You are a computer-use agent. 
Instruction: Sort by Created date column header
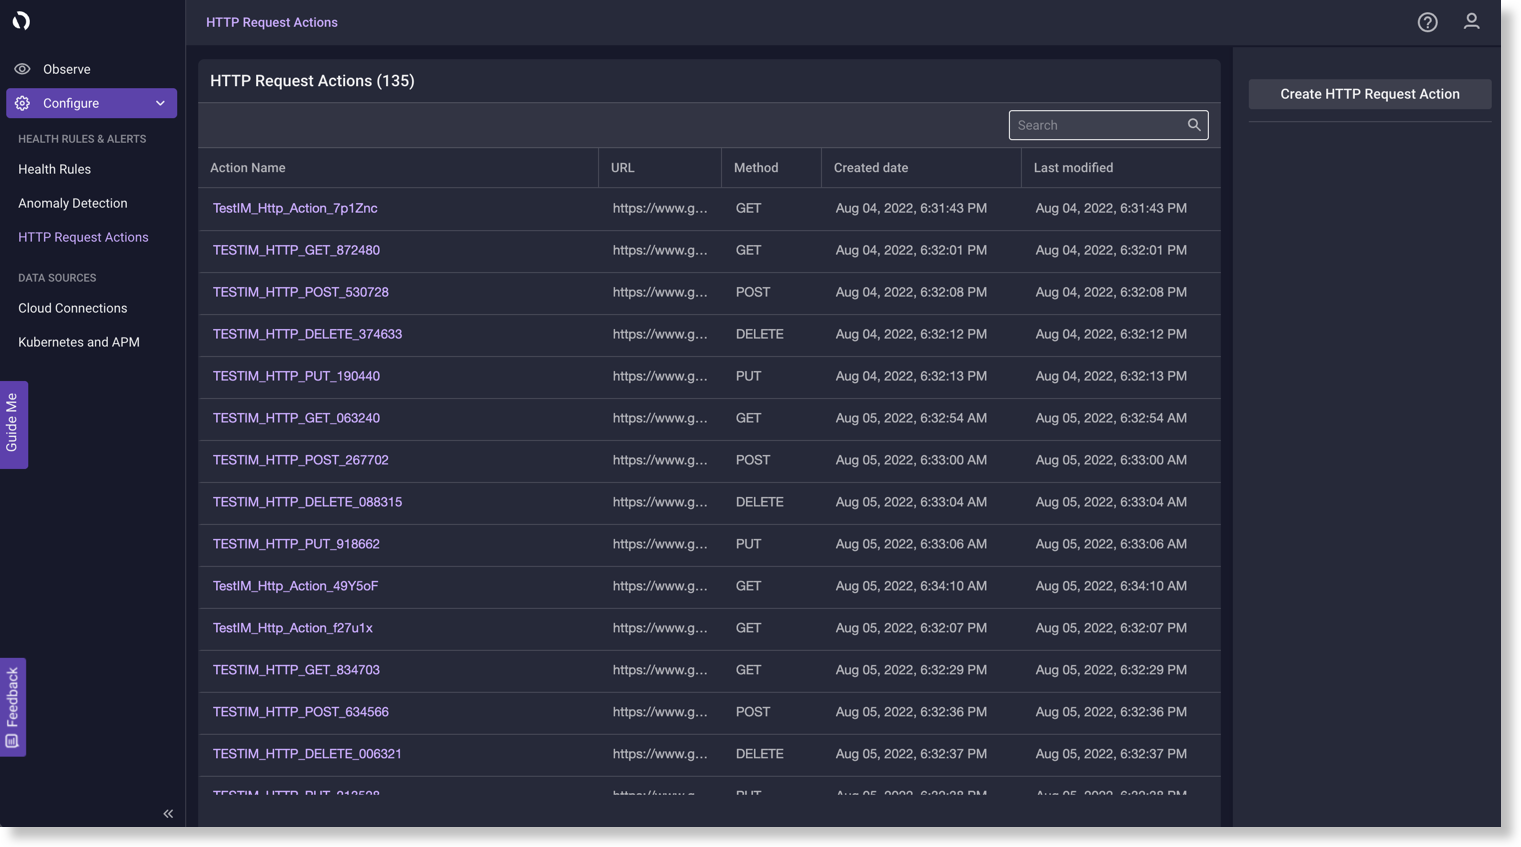[x=871, y=168]
